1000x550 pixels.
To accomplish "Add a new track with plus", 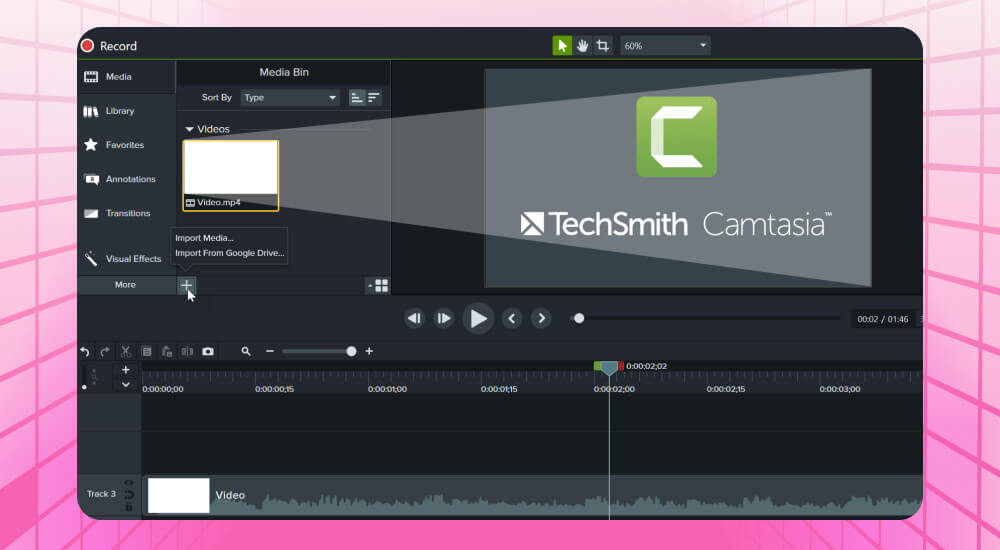I will click(126, 369).
